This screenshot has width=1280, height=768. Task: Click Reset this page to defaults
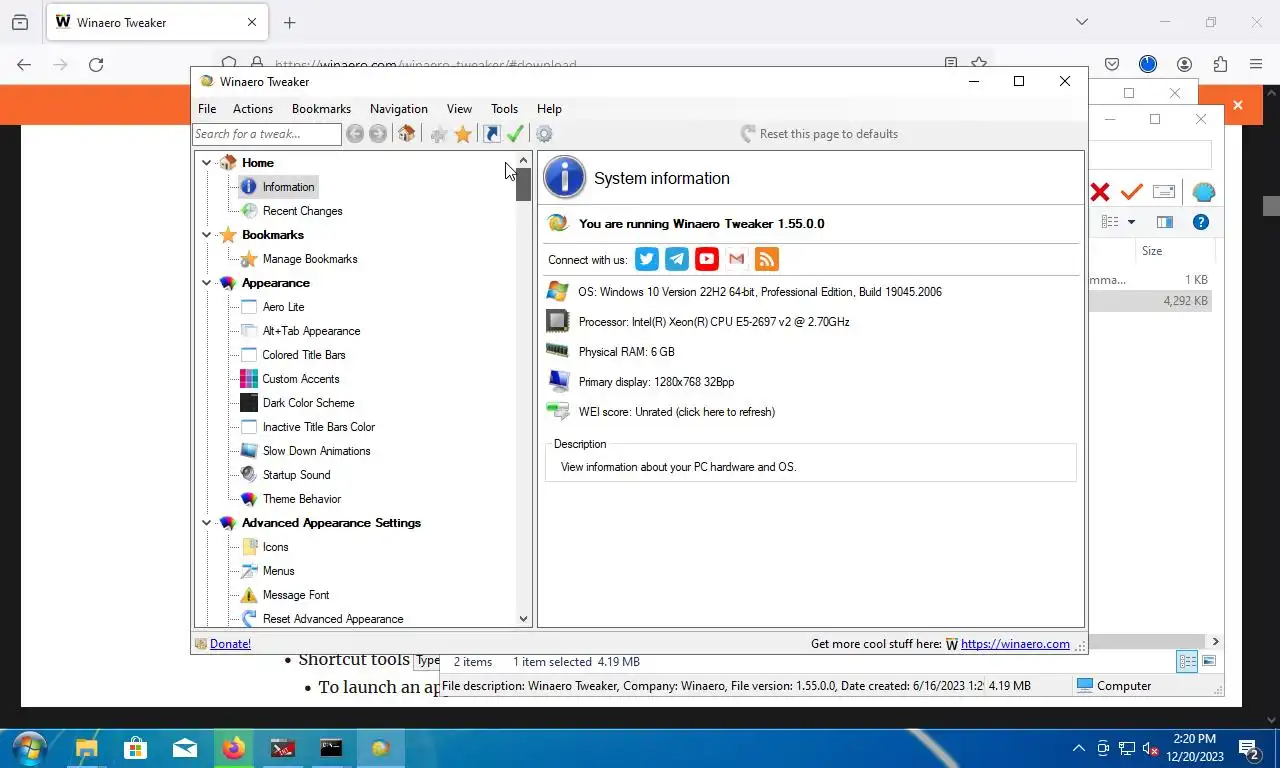tap(819, 134)
